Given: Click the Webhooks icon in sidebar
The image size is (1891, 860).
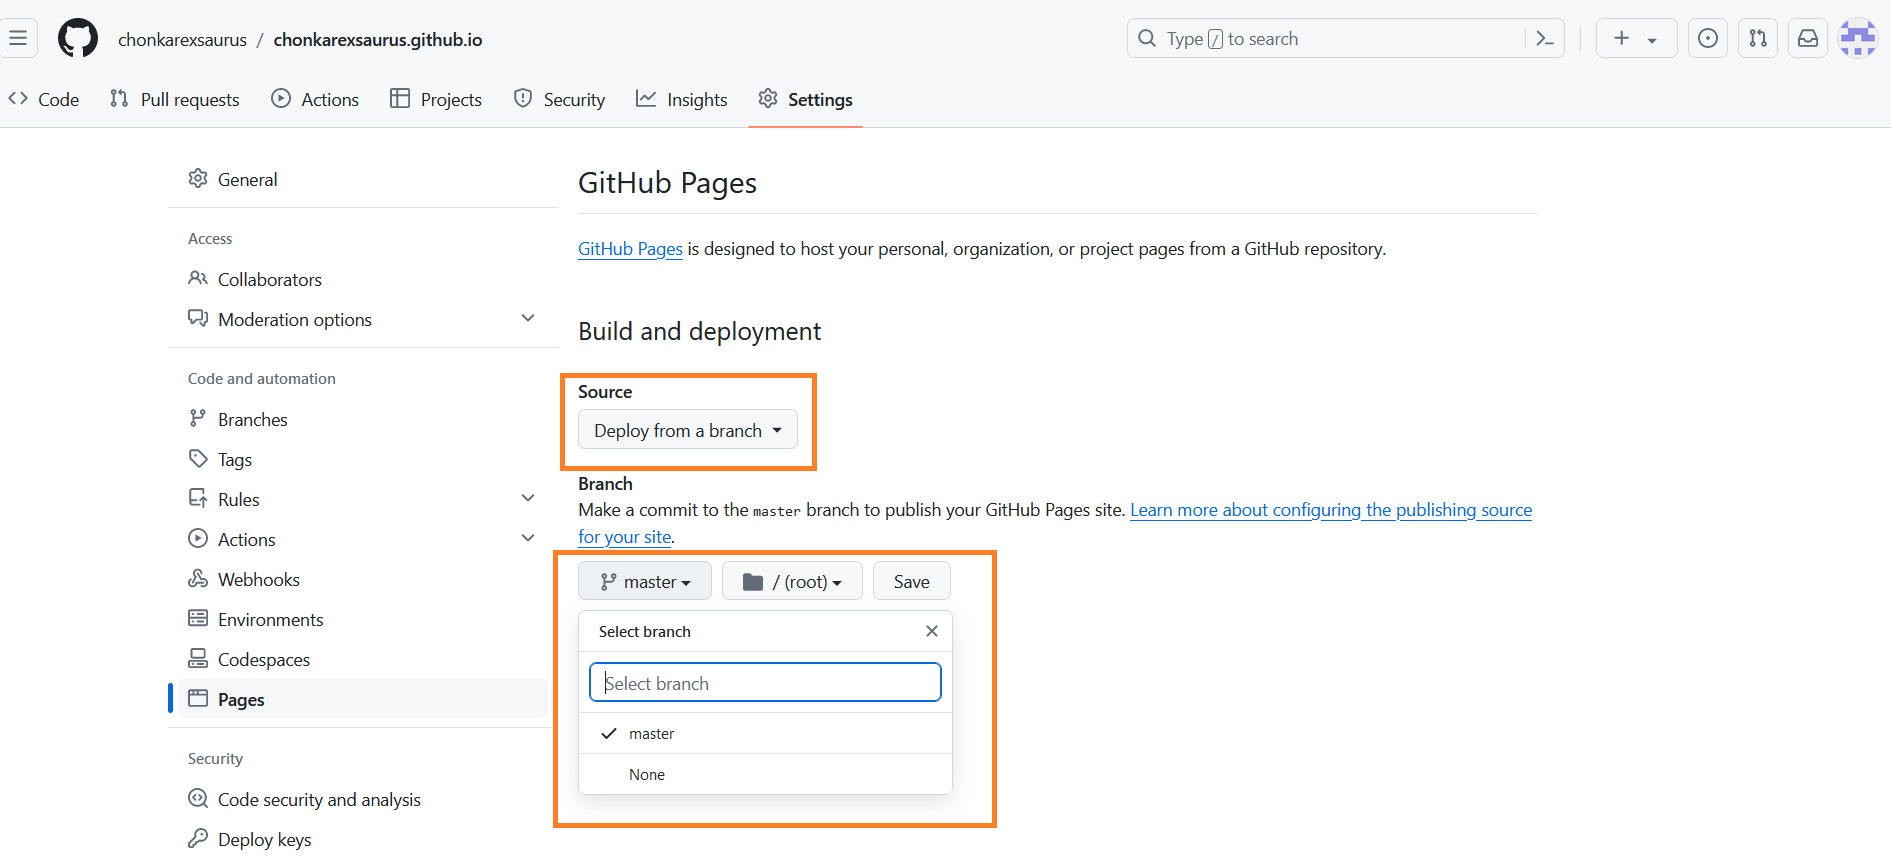Looking at the screenshot, I should pos(198,579).
